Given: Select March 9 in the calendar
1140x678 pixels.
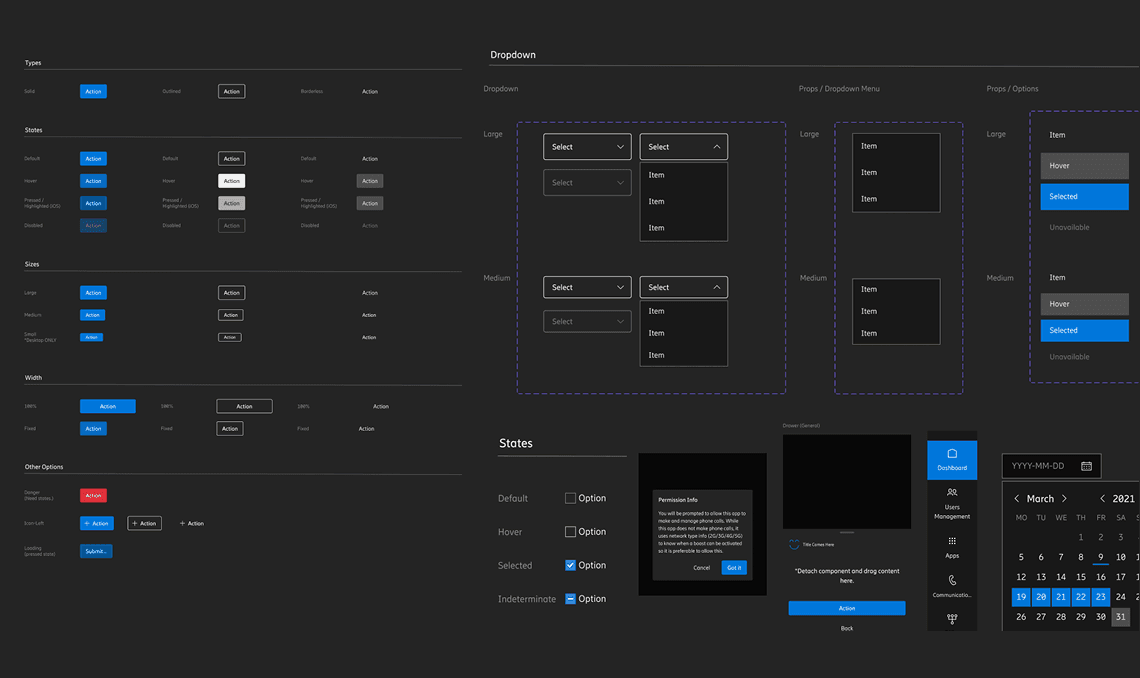Looking at the screenshot, I should [x=1101, y=557].
